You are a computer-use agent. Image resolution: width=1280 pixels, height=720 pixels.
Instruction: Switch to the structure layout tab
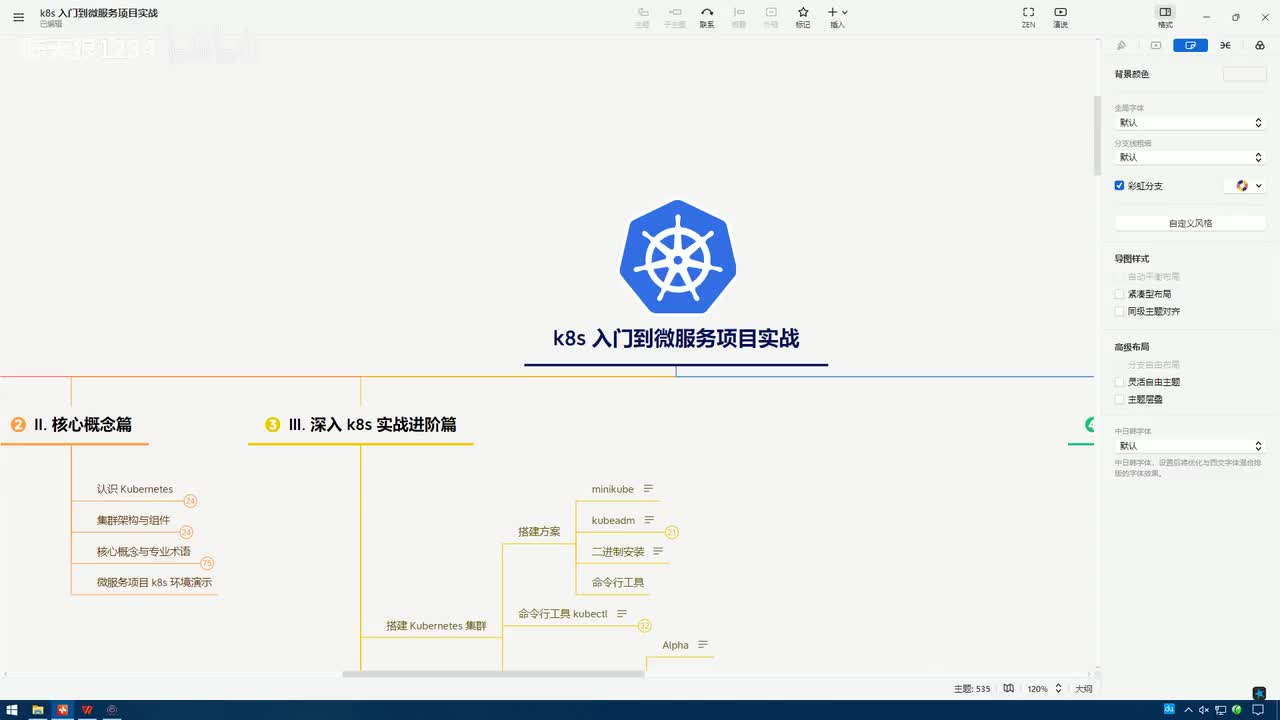(1225, 45)
